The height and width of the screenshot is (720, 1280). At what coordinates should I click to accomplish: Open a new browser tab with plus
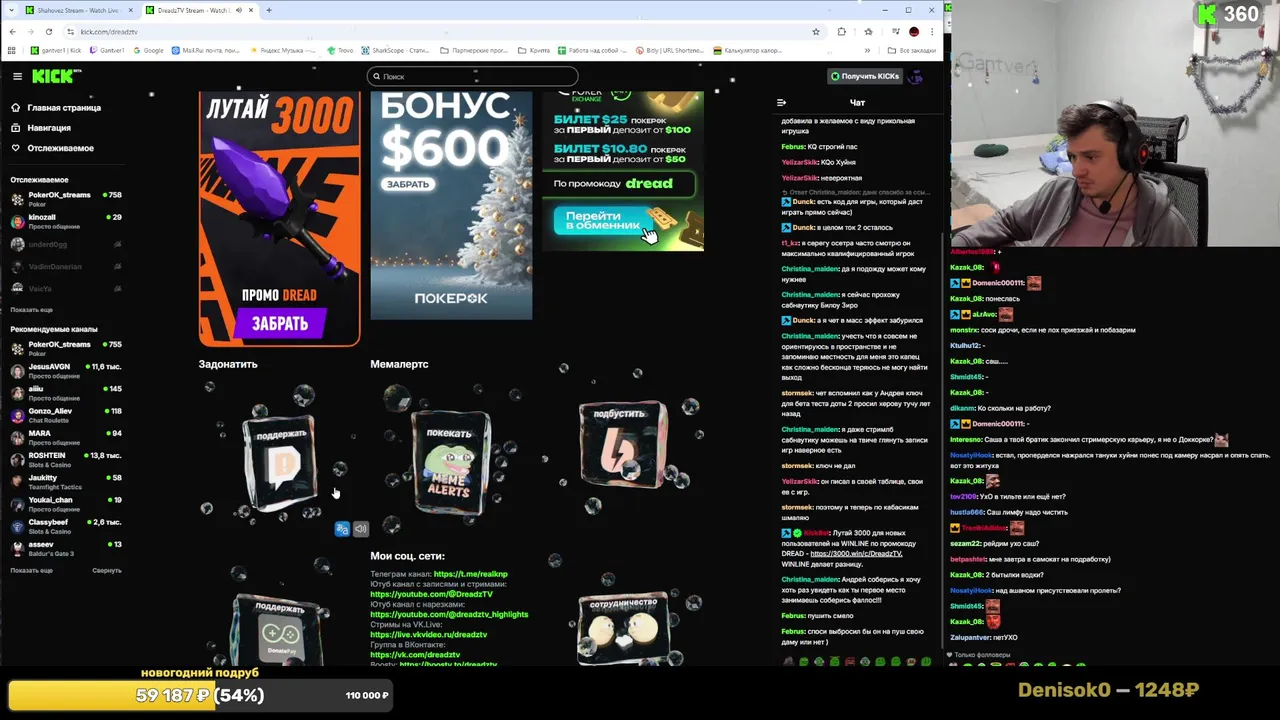pos(268,10)
